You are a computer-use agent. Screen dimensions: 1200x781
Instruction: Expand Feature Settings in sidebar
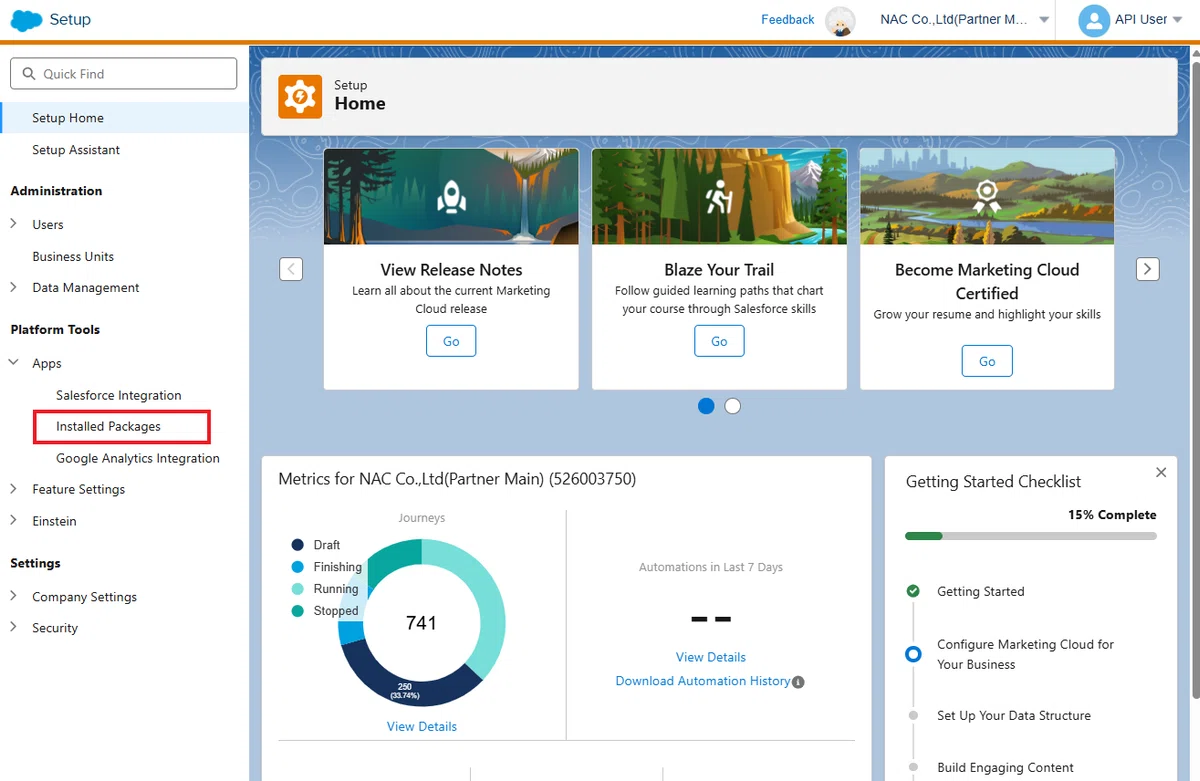point(14,489)
